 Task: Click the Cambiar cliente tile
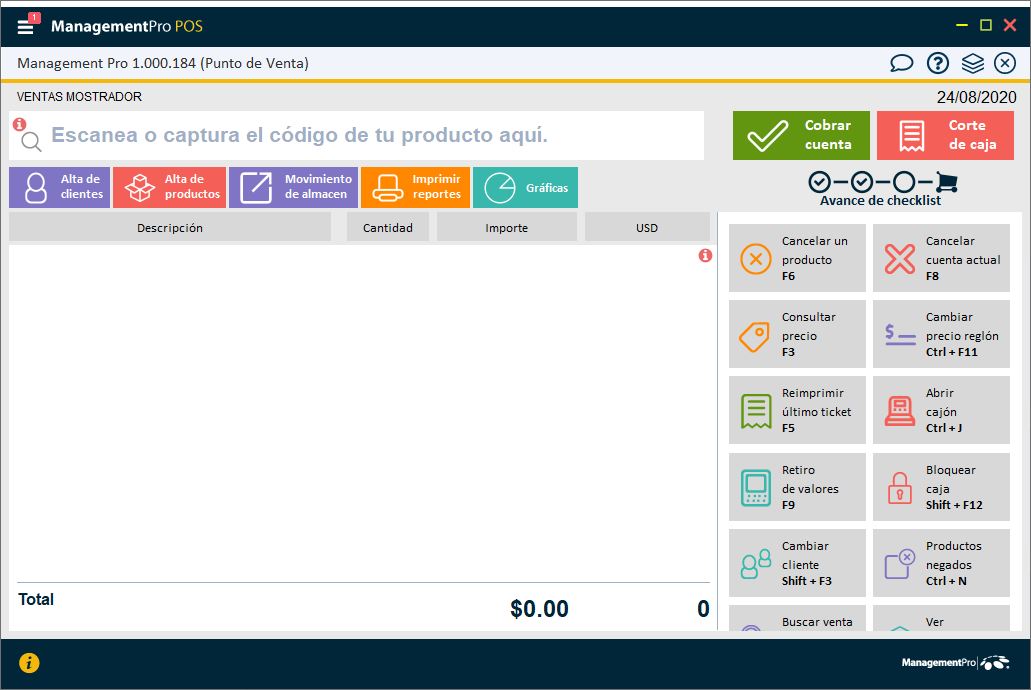click(x=797, y=563)
